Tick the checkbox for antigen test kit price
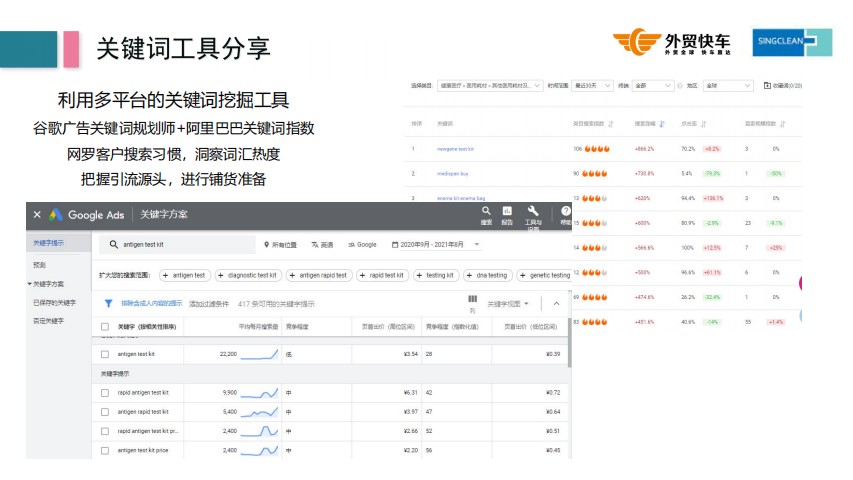The width and height of the screenshot is (853, 480). pyautogui.click(x=105, y=451)
